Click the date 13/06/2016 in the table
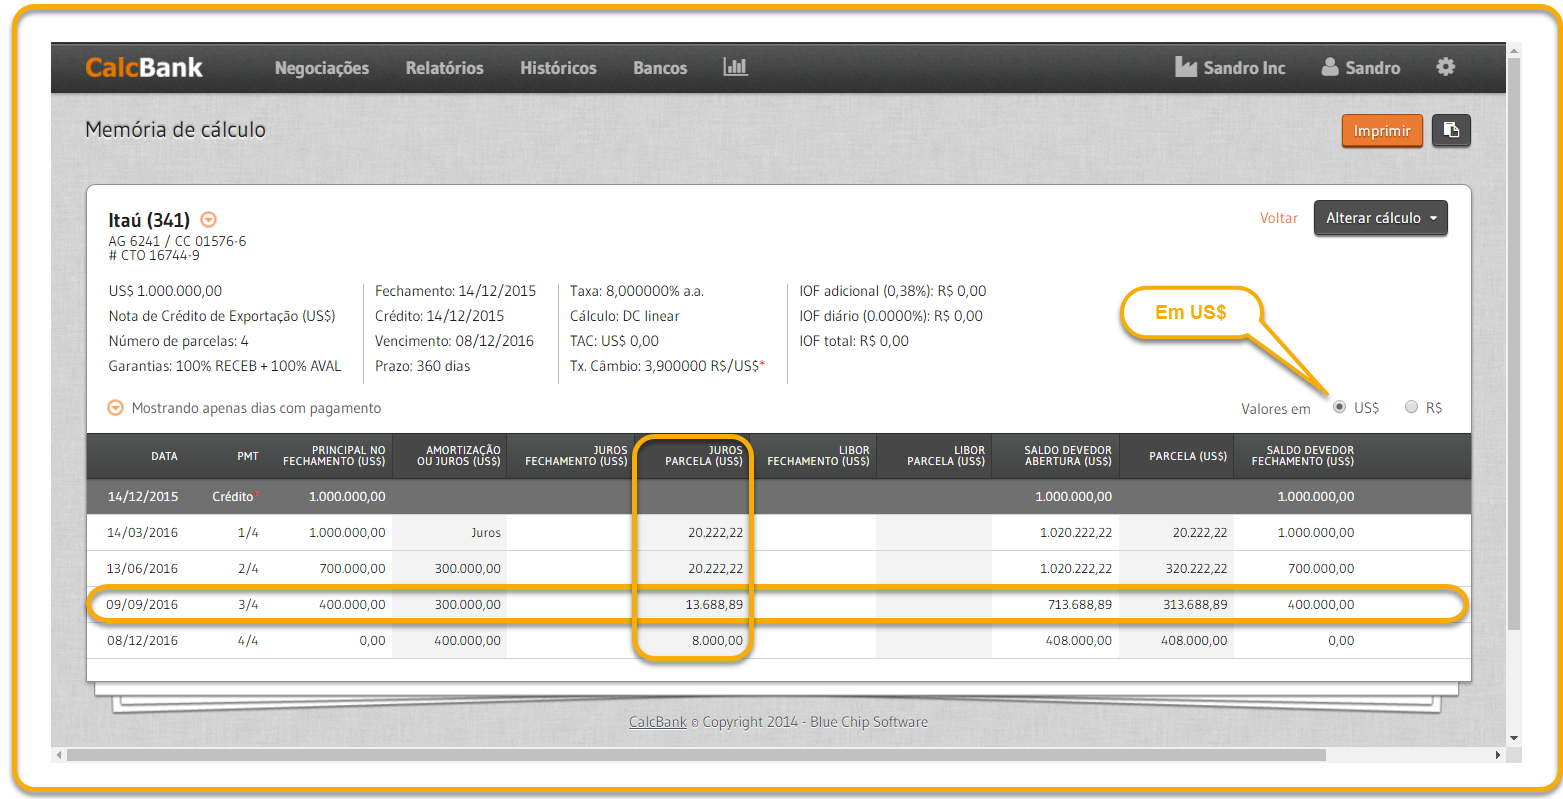 pyautogui.click(x=142, y=569)
